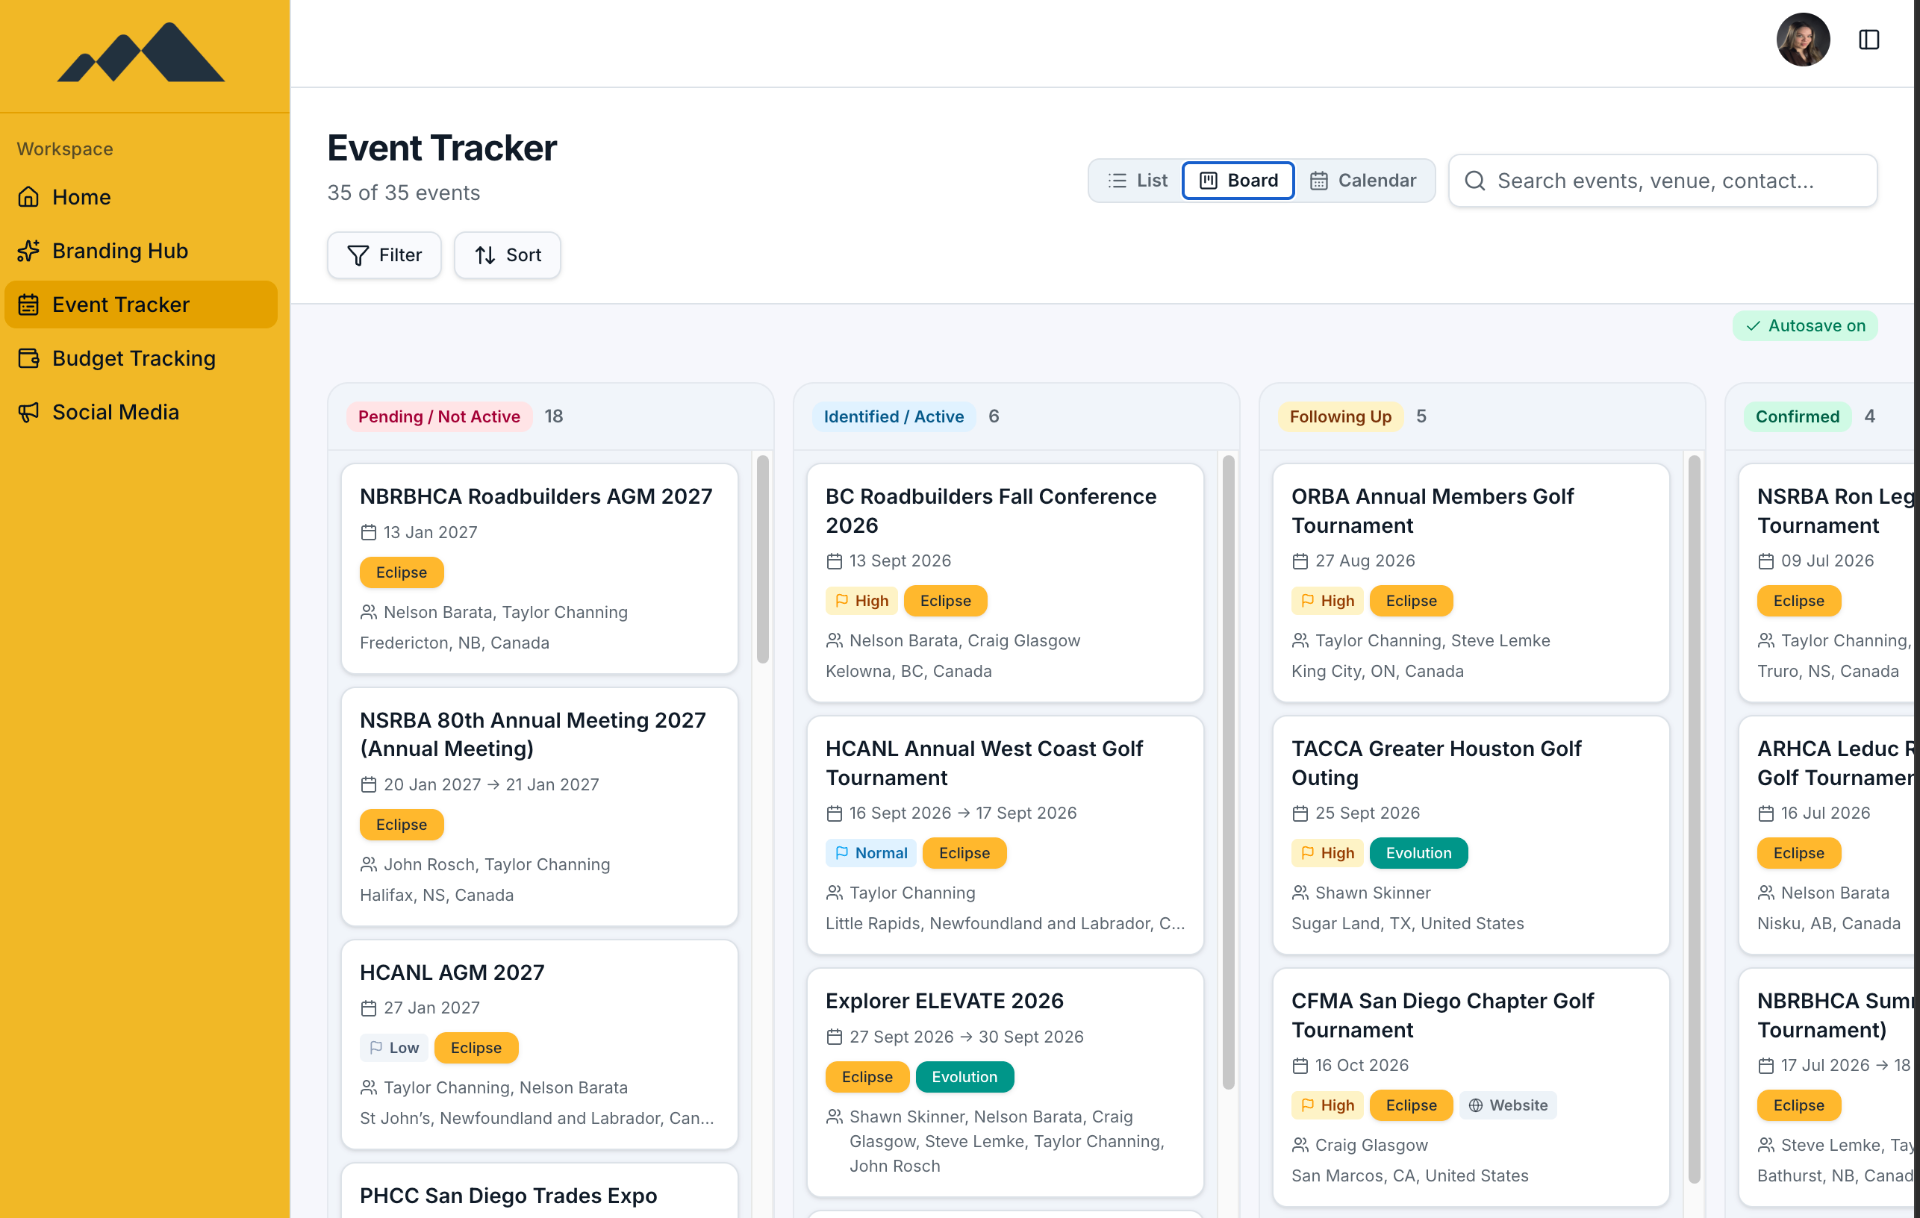Click the Eclipse tag on NBRBHCA AGM card
This screenshot has width=1920, height=1218.
(401, 572)
